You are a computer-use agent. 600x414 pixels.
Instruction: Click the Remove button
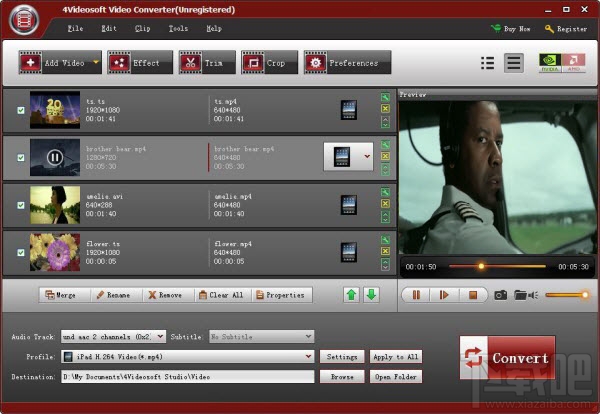pyautogui.click(x=169, y=295)
